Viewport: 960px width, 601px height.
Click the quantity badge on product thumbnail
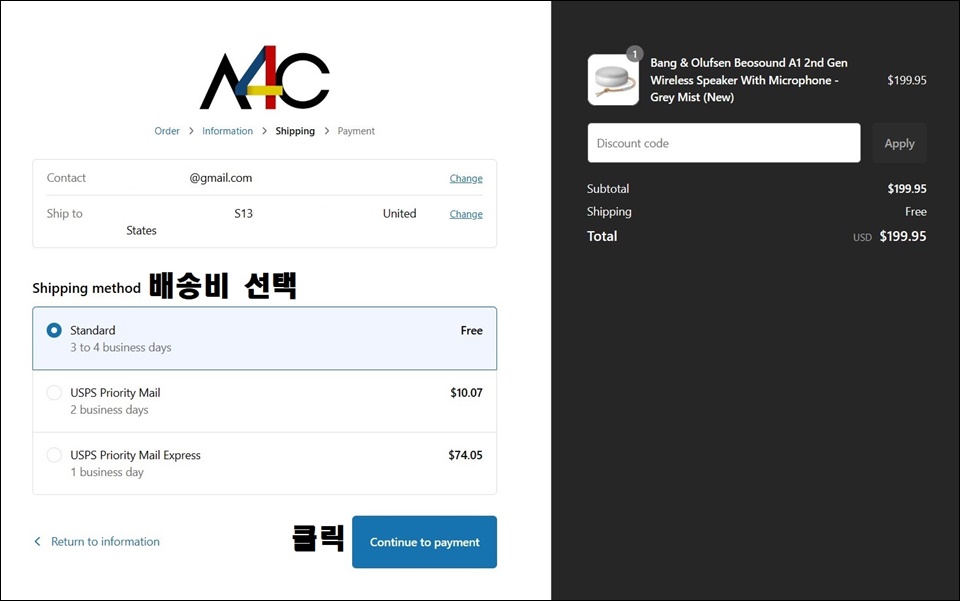(635, 54)
